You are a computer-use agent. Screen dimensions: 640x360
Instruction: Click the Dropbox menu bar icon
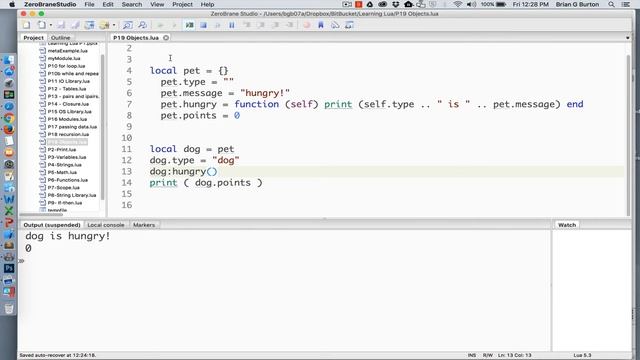click(396, 4)
